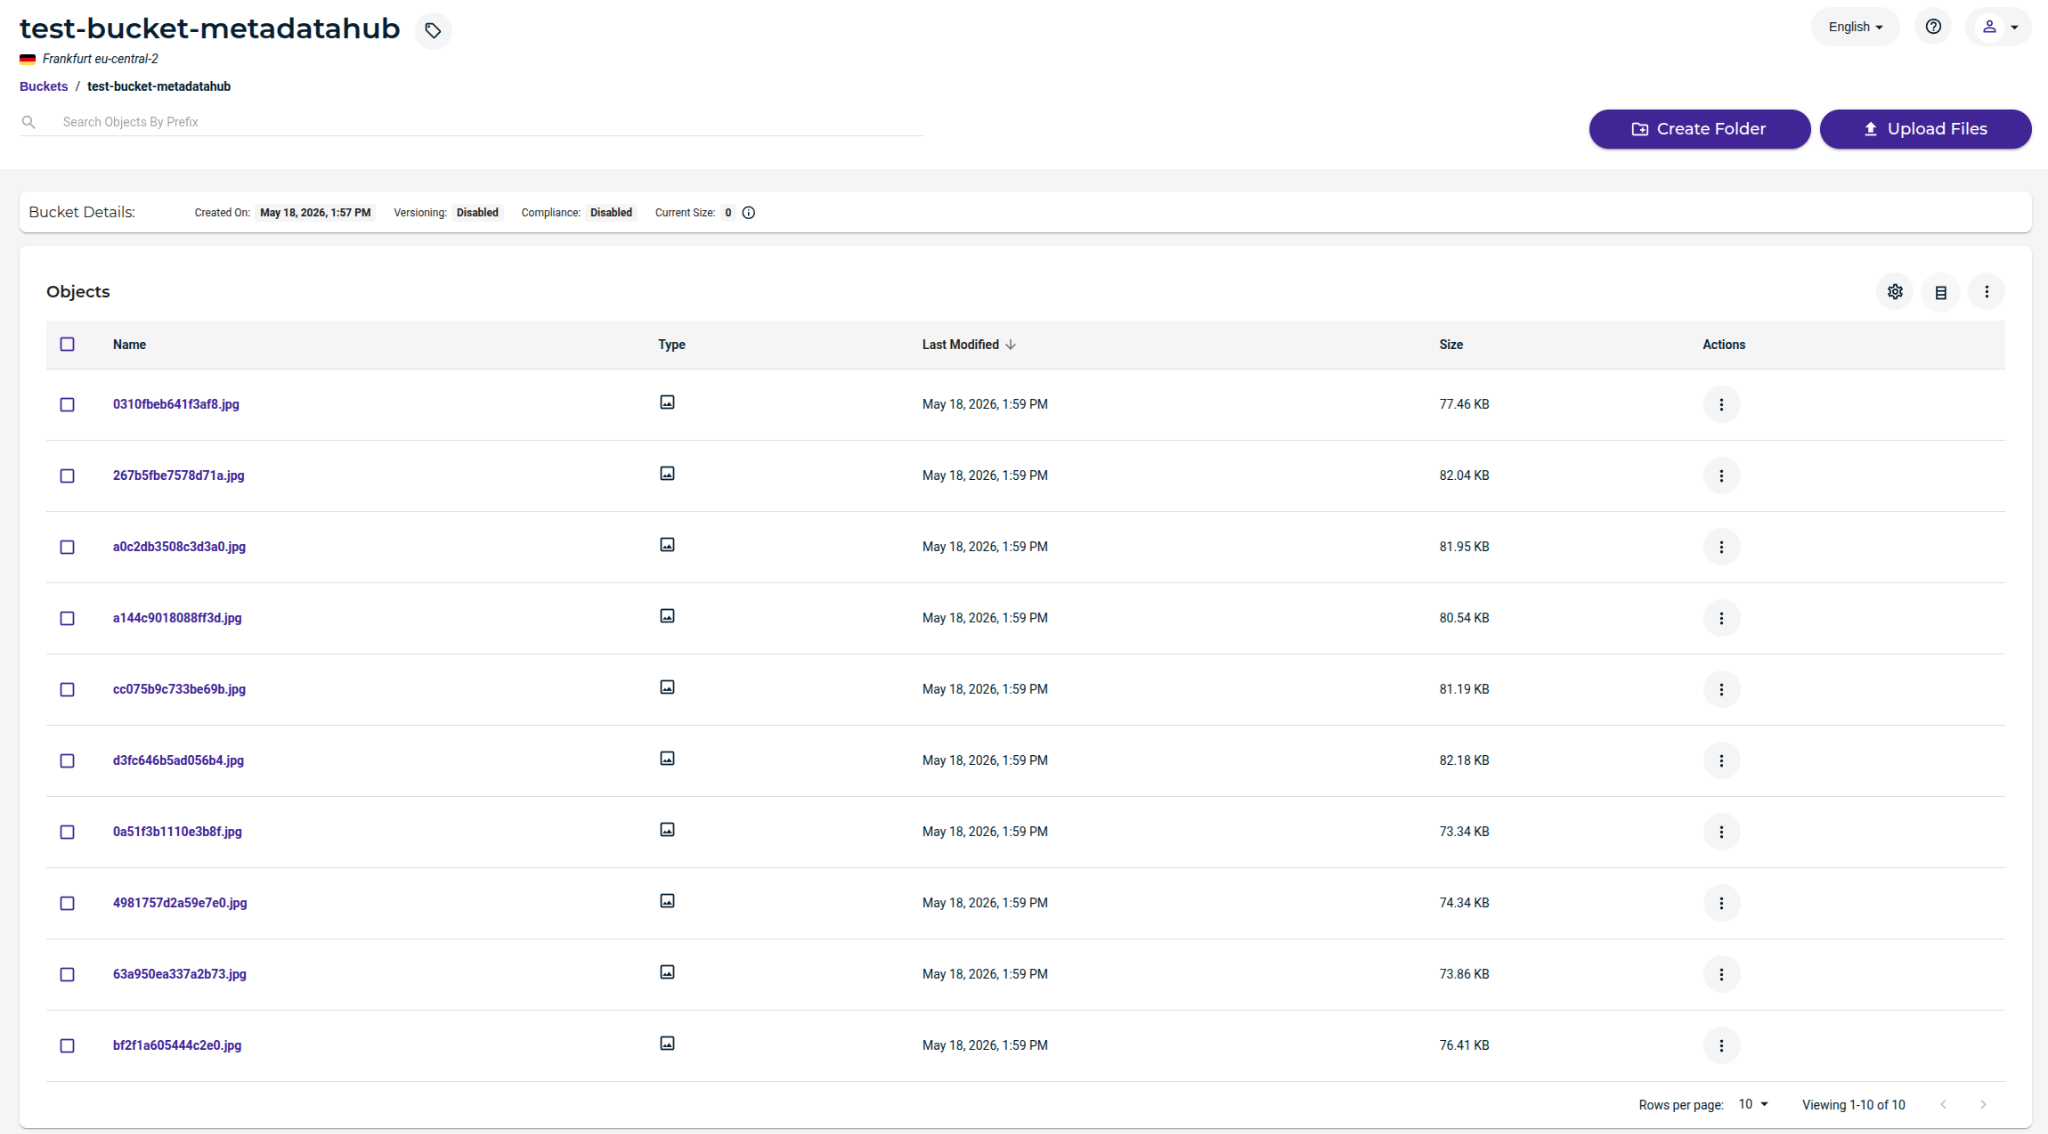Open object a144c9018088ff3d.jpg
This screenshot has height=1134, width=2048.
point(177,618)
